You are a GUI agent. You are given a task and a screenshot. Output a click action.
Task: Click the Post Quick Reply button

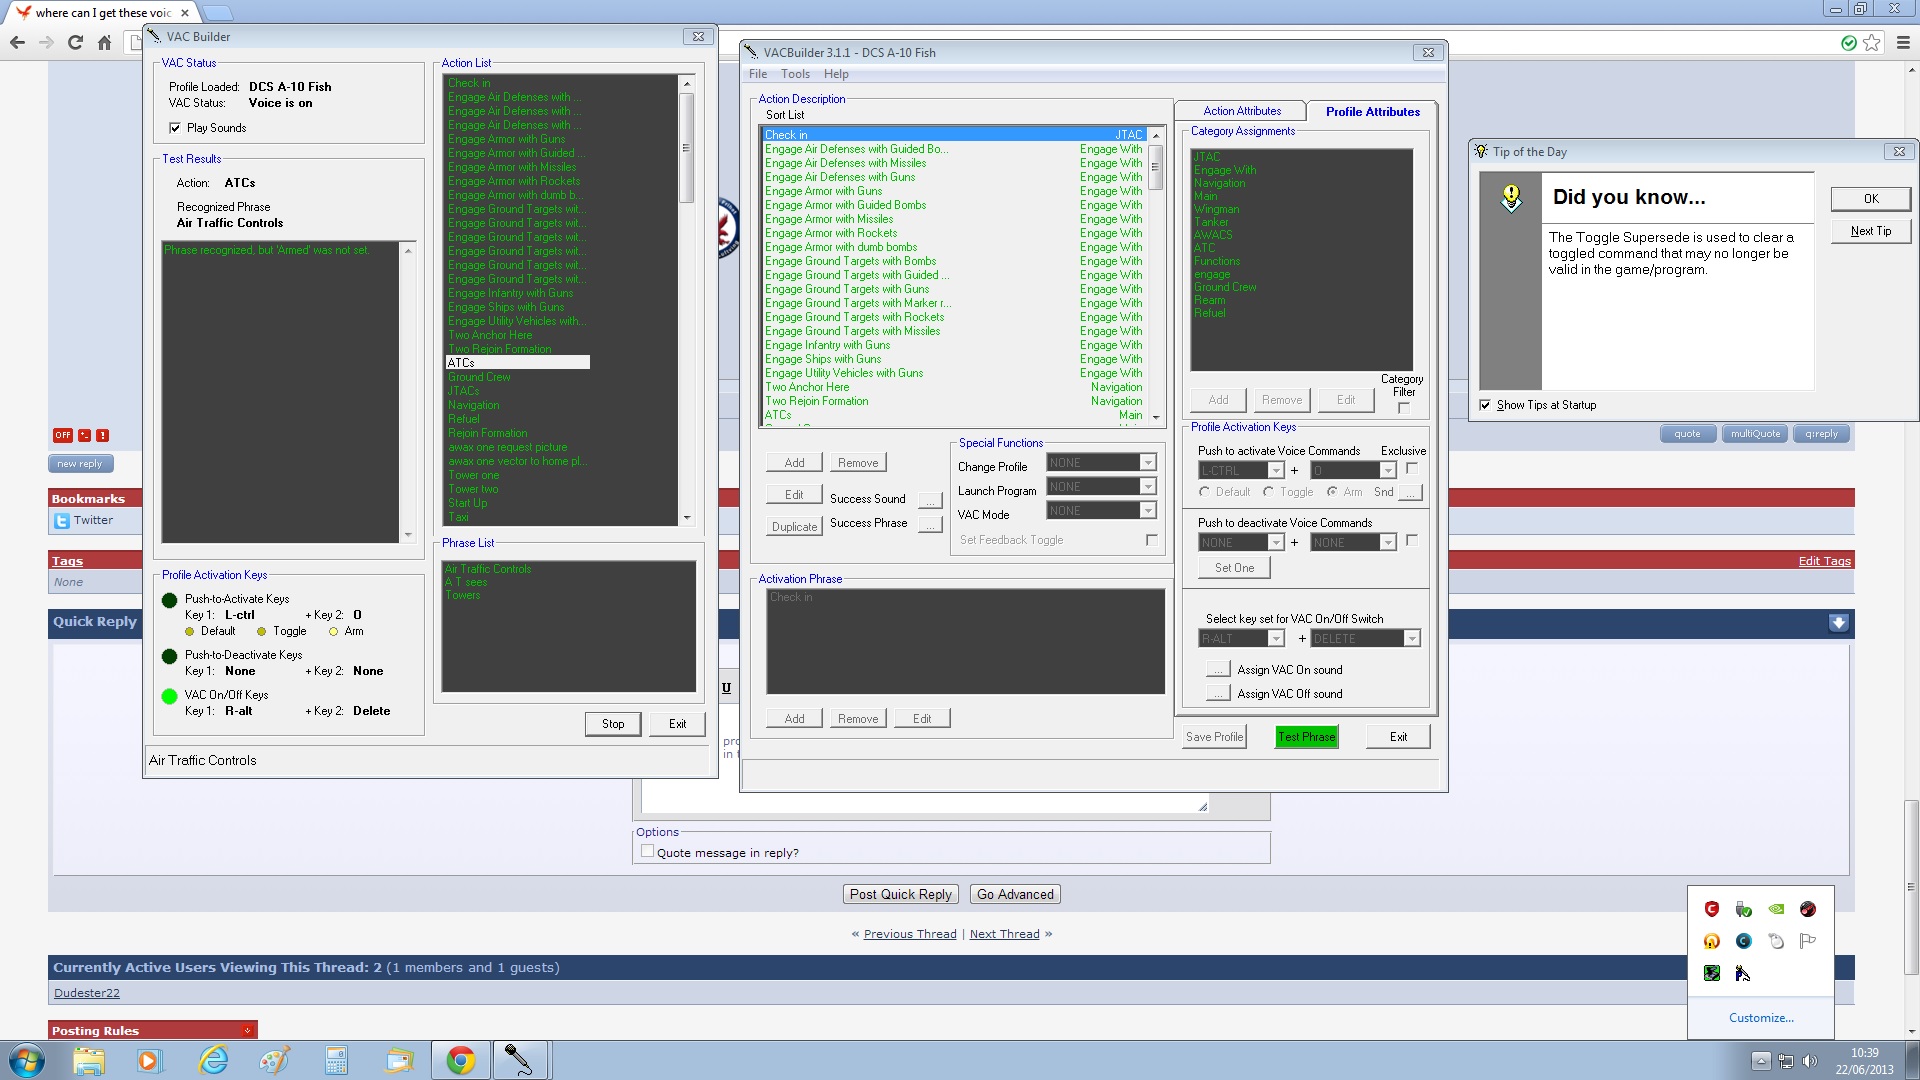pos(901,895)
